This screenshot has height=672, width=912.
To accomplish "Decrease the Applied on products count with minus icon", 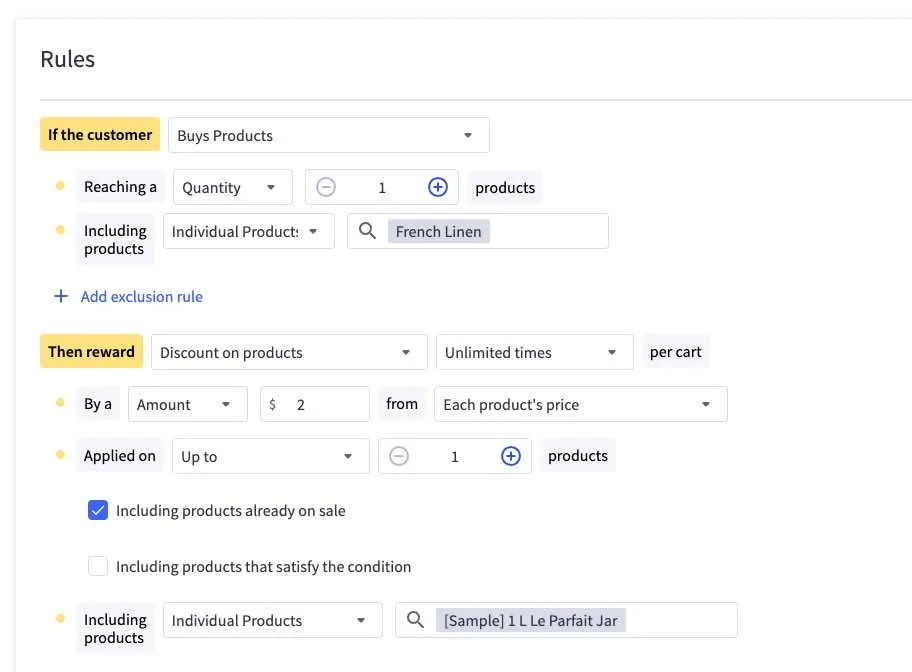I will [x=399, y=455].
